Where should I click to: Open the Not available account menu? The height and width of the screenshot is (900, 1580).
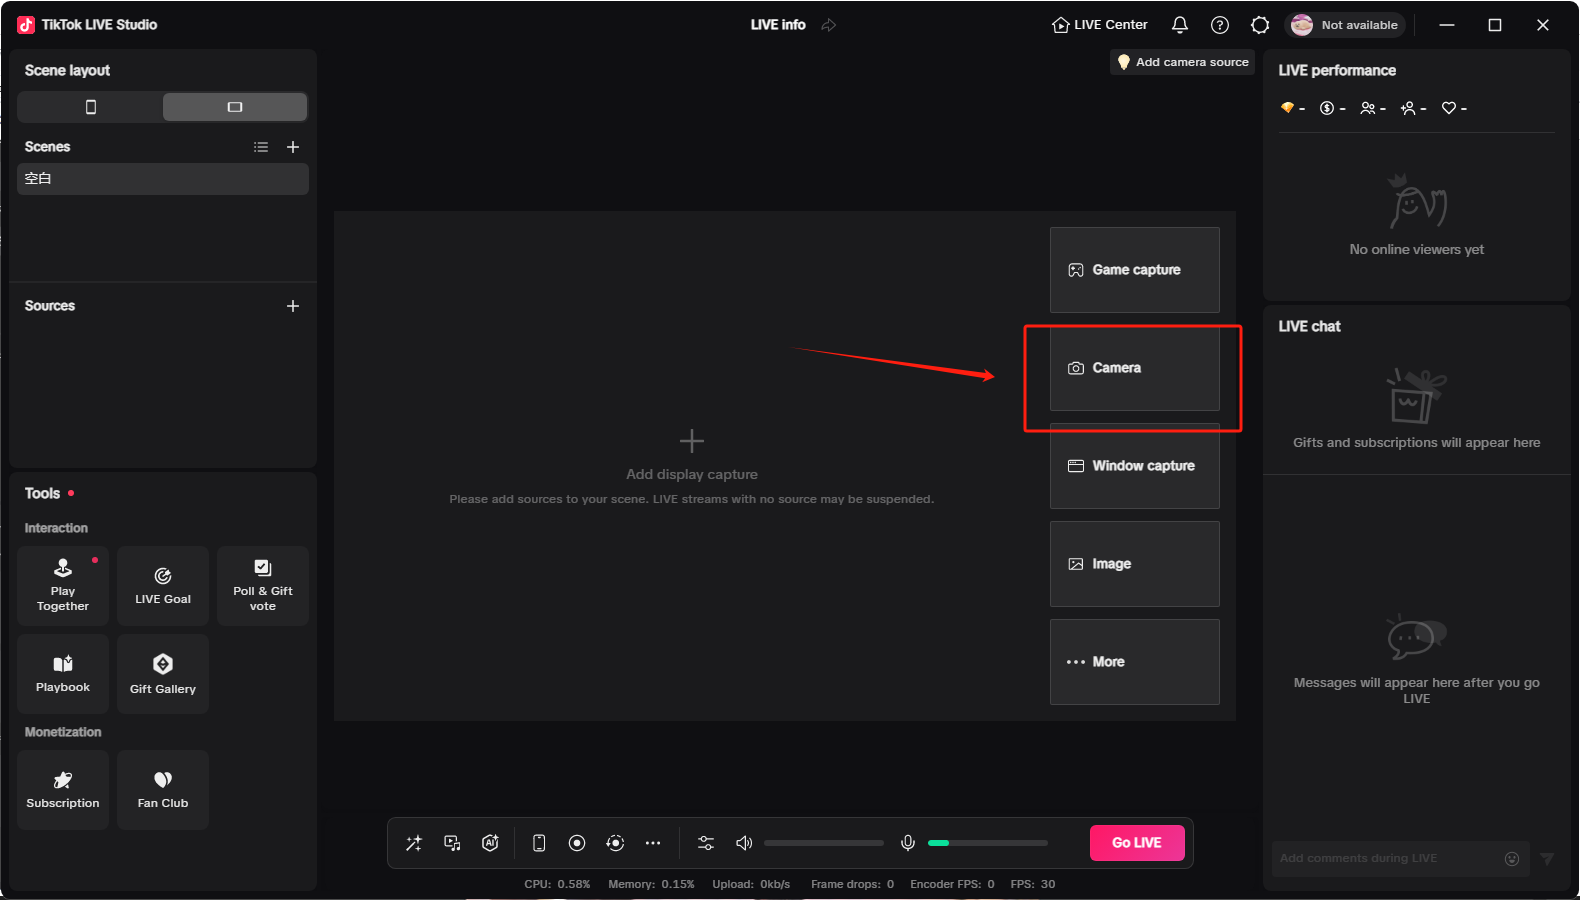tap(1345, 25)
